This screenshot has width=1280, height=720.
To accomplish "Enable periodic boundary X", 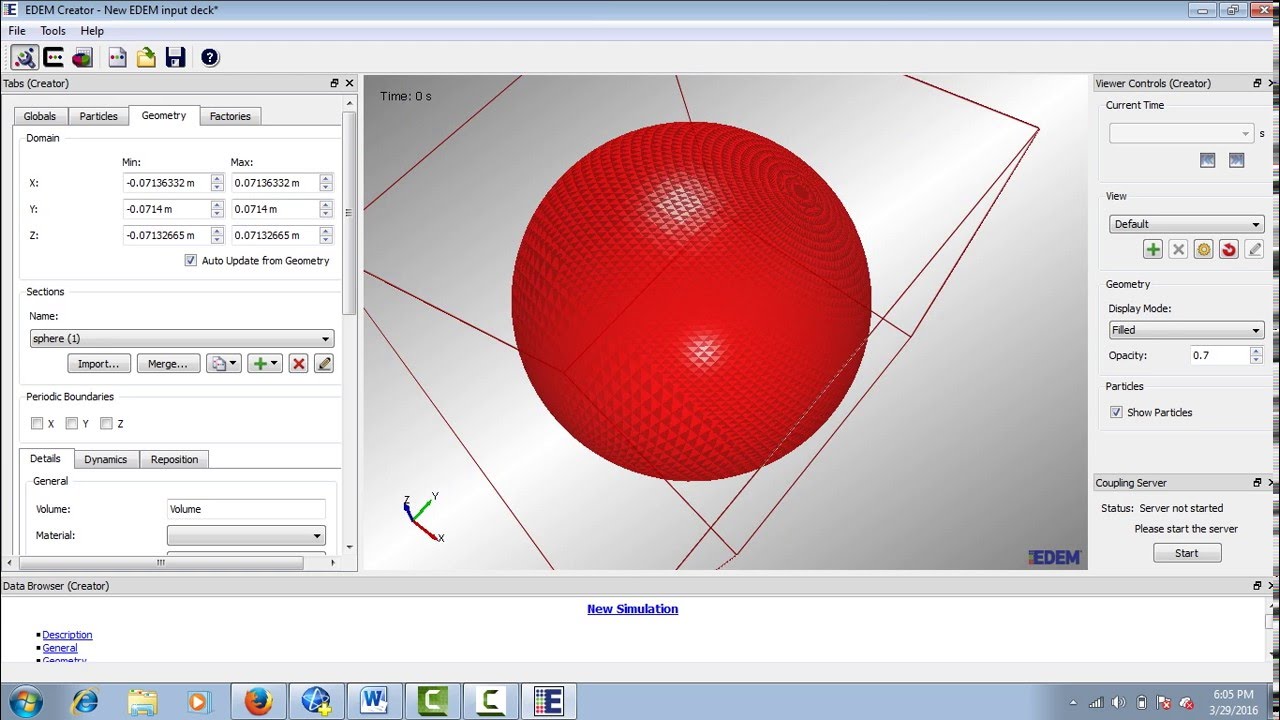I will pos(37,423).
